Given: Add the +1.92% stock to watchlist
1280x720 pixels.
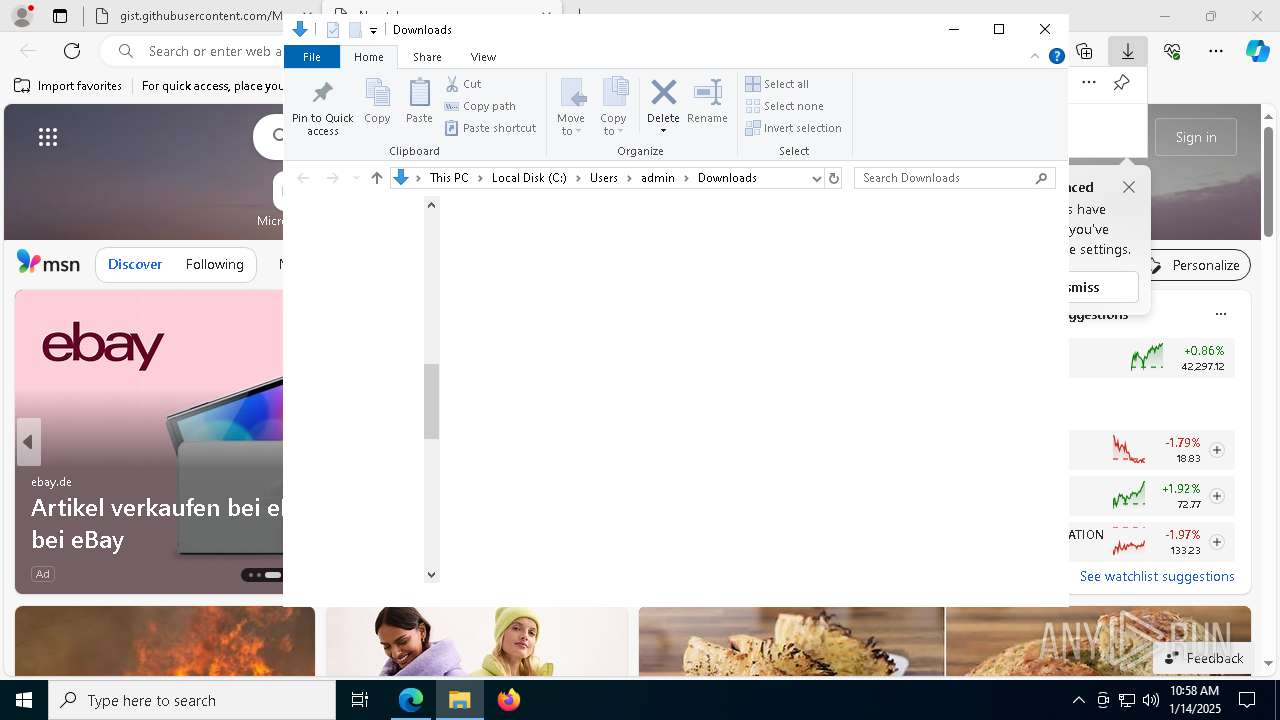Looking at the screenshot, I should [1217, 496].
